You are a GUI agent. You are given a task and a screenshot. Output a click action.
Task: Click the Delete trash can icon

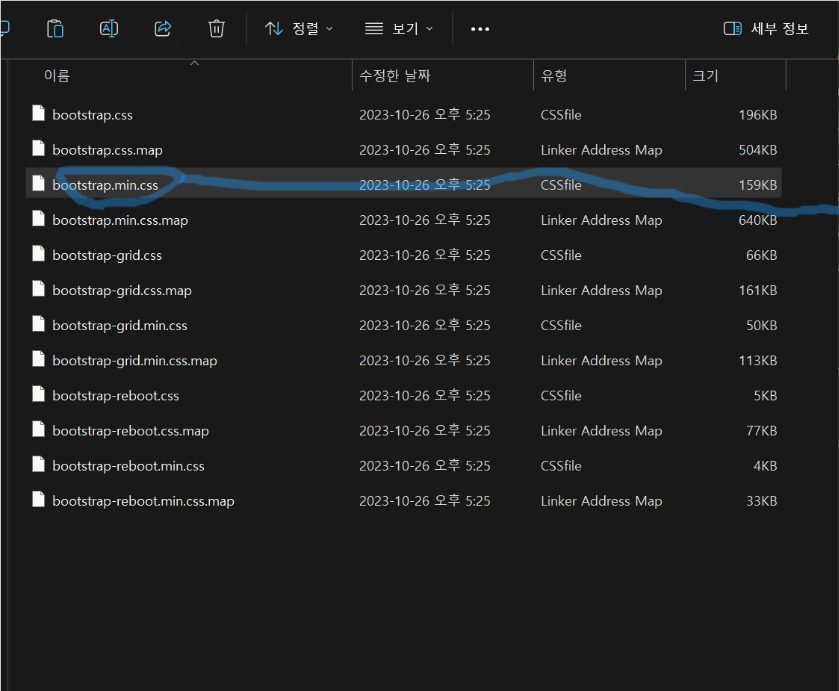click(216, 28)
